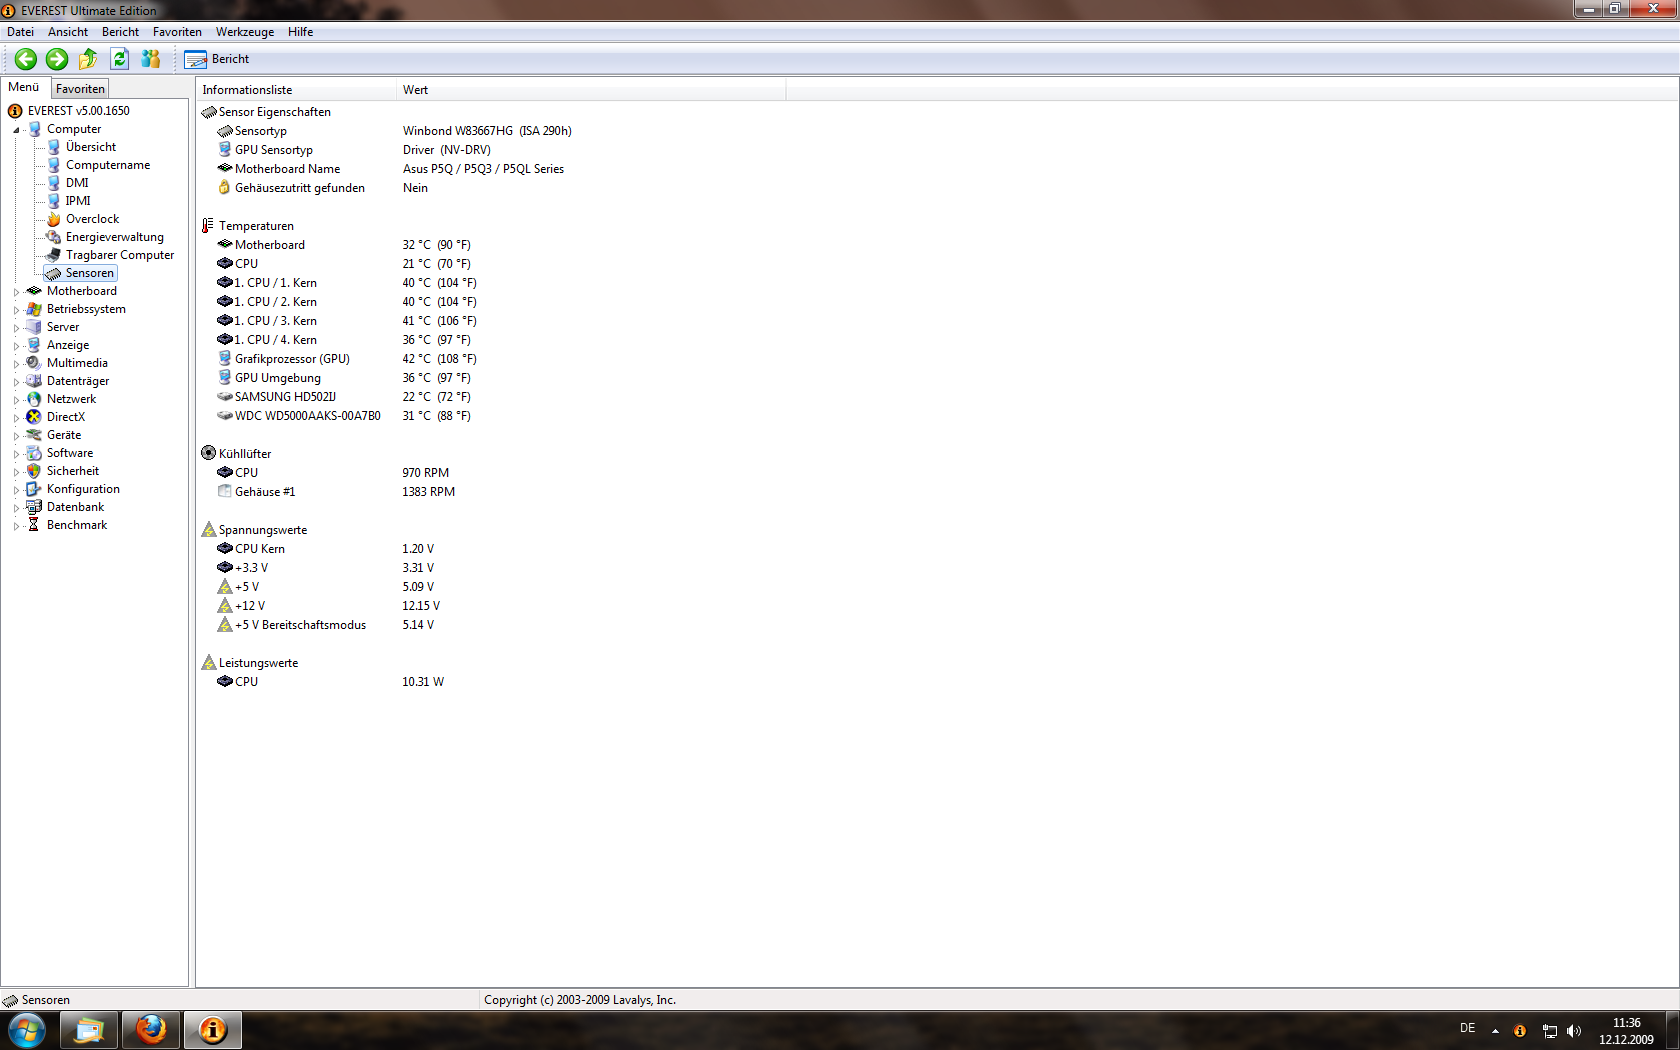
Task: Click the Wert column header
Action: click(591, 90)
